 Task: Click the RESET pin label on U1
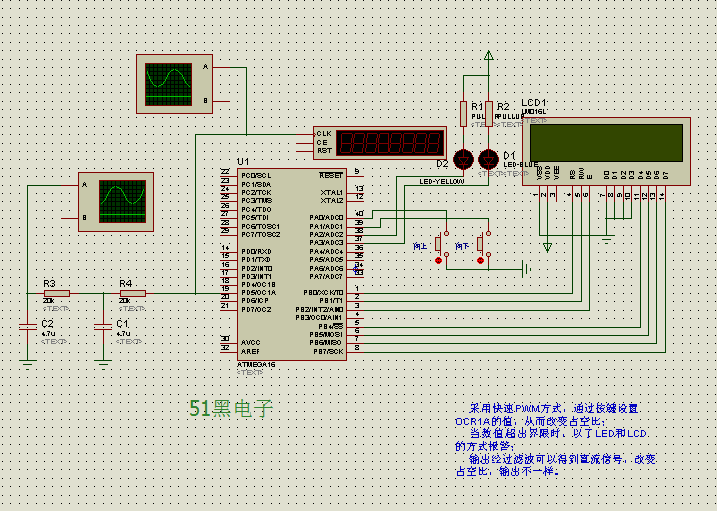331,176
